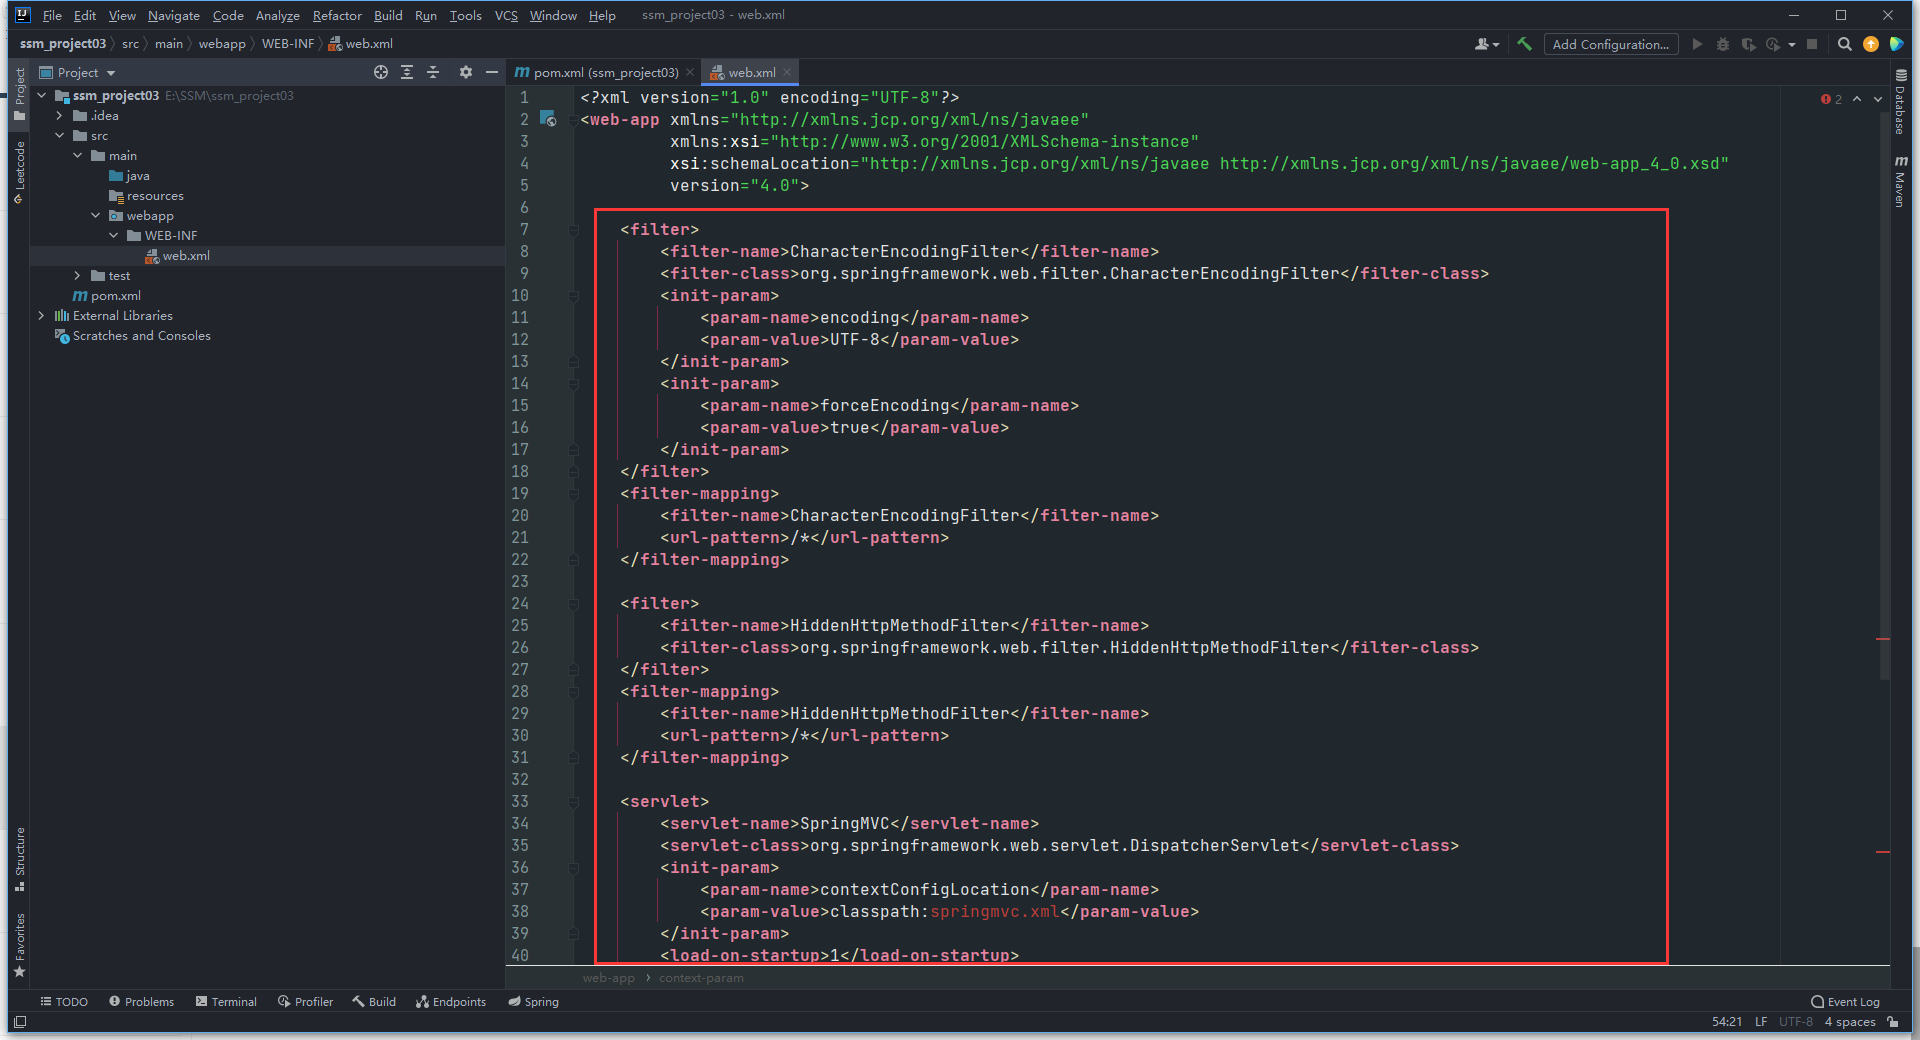The height and width of the screenshot is (1040, 1920).
Task: Open the Endpoints tool window
Action: click(x=451, y=1002)
